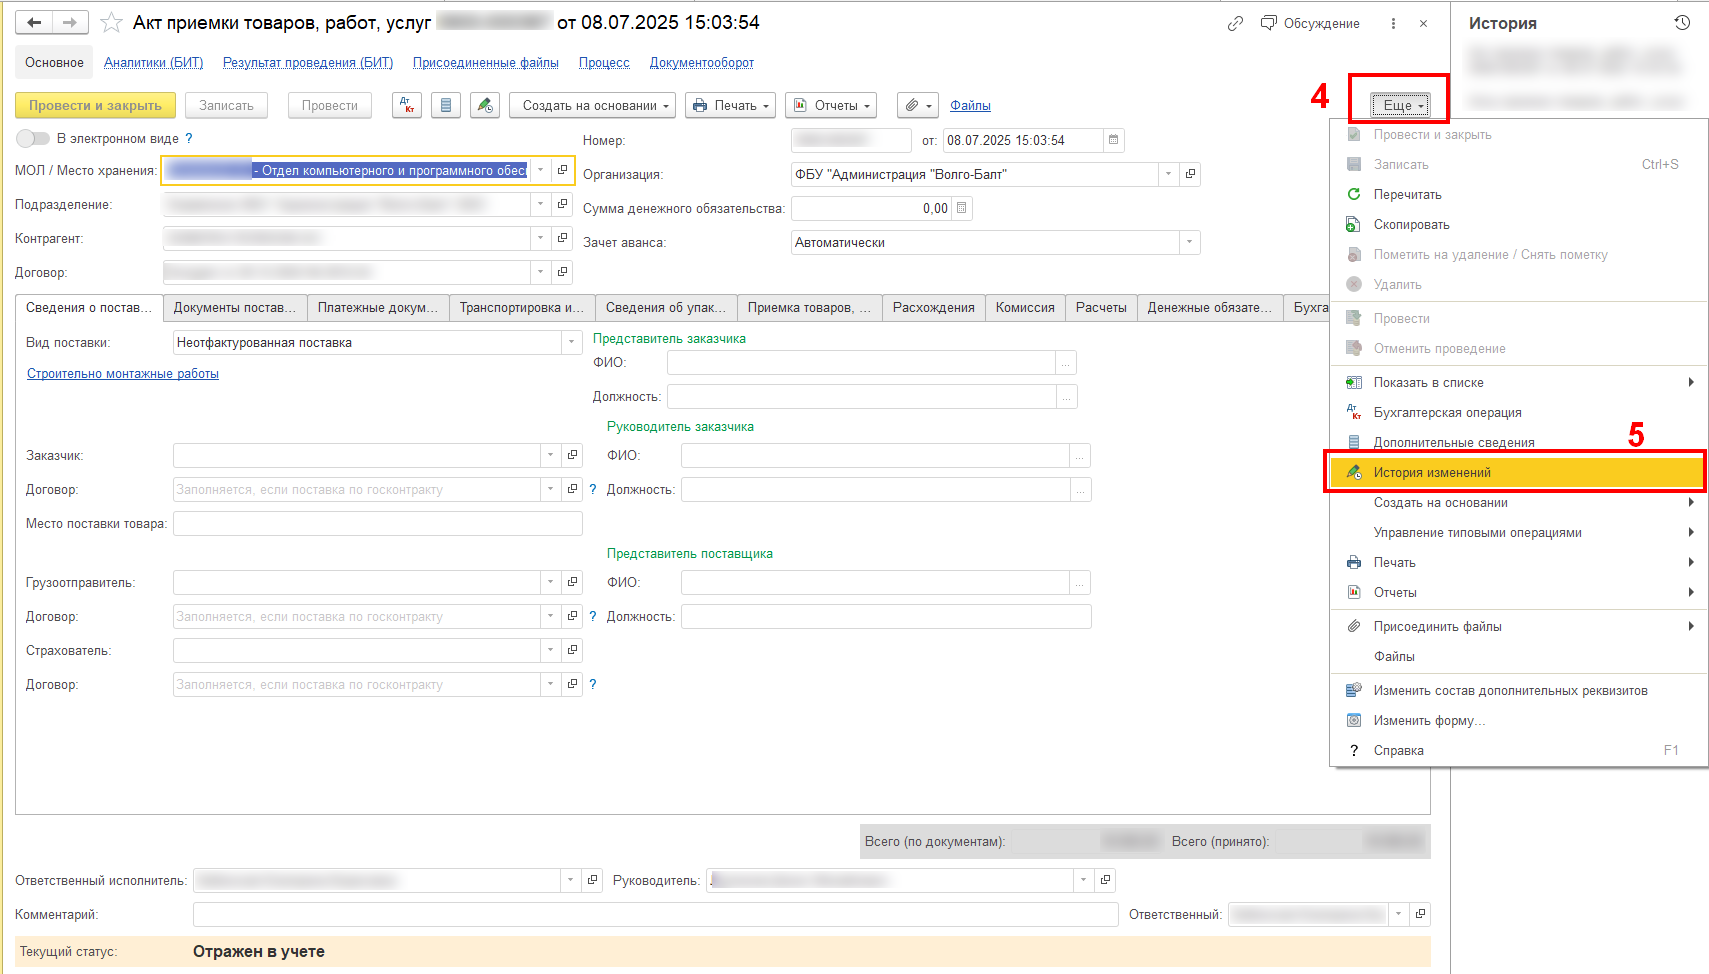This screenshot has height=974, width=1709.
Task: Open the Зачет аванса dropdown list
Action: [1189, 242]
